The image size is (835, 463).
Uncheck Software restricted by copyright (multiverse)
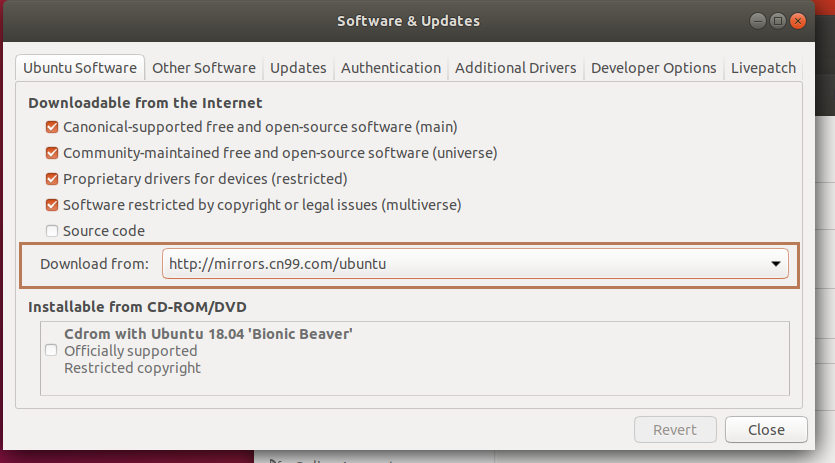(52, 205)
